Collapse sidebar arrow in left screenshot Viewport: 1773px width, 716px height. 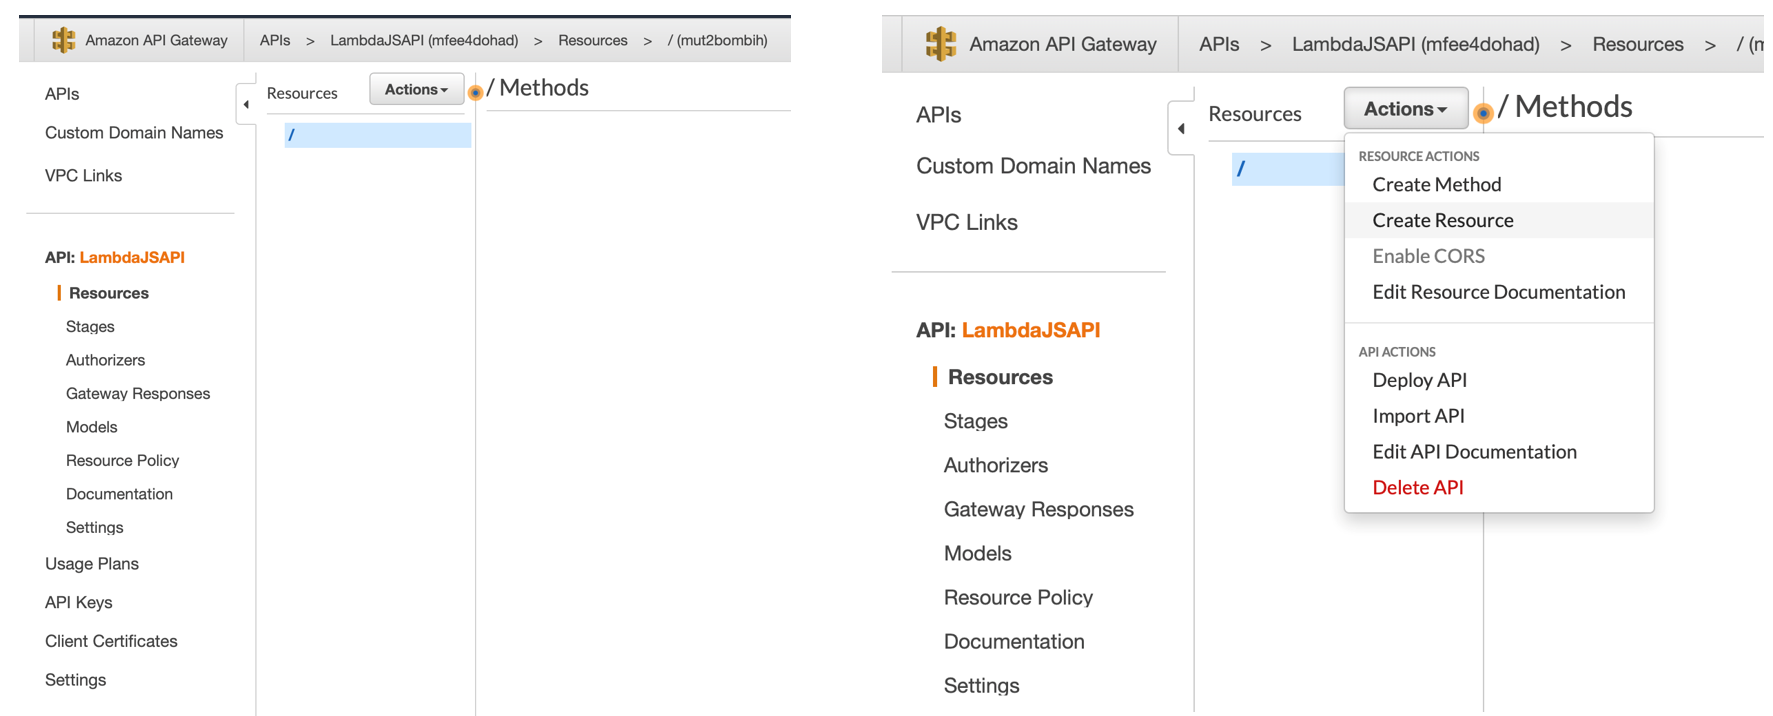[246, 104]
